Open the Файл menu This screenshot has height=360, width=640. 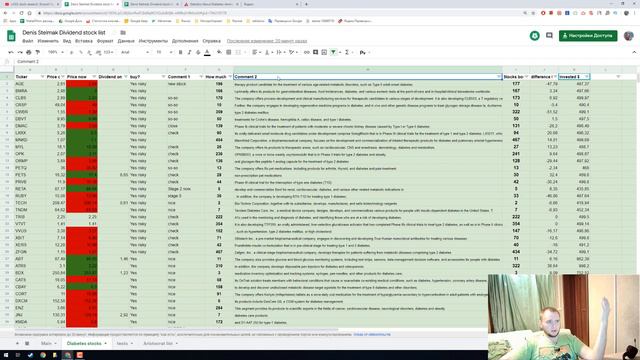(28, 41)
